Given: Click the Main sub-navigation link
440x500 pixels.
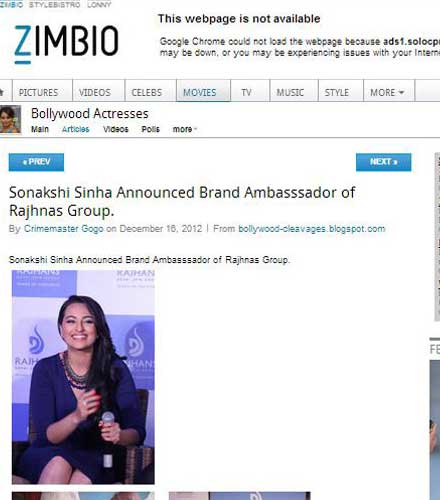Looking at the screenshot, I should [x=40, y=129].
